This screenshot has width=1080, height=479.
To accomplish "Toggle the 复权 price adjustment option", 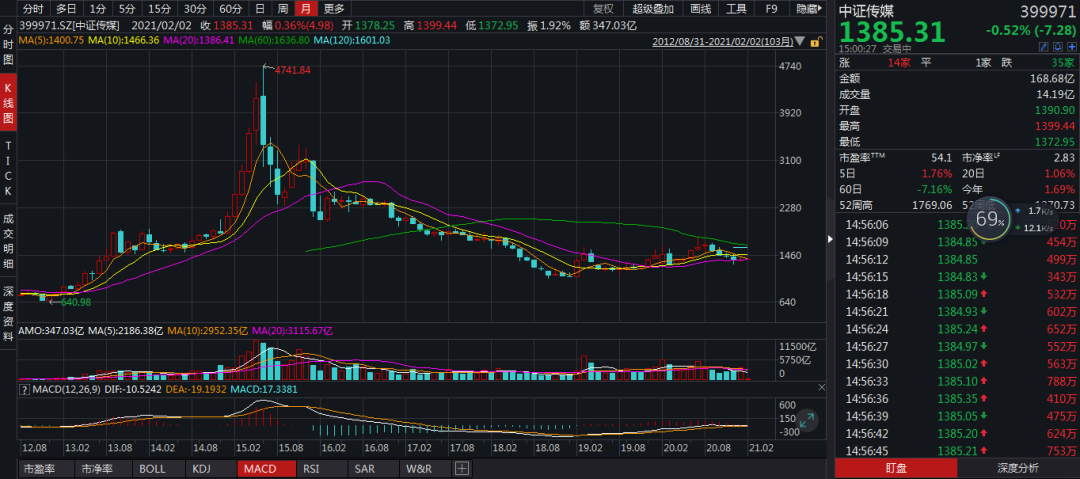I will tap(603, 8).
